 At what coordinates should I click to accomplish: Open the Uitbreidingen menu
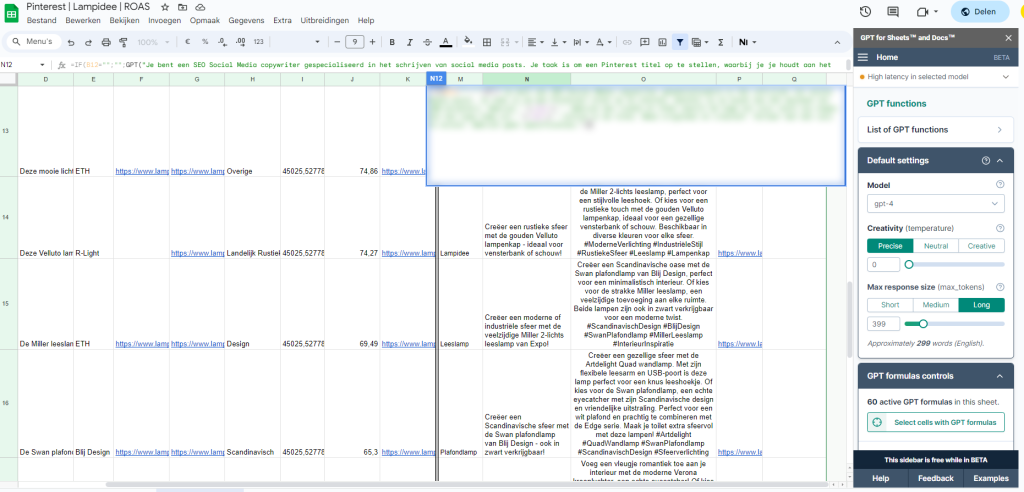[x=325, y=20]
